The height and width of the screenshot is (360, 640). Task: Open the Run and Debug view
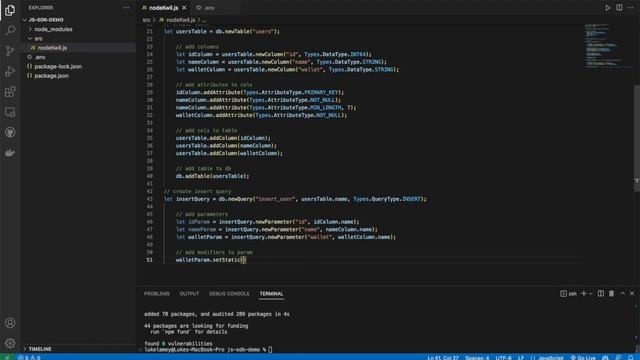click(10, 71)
